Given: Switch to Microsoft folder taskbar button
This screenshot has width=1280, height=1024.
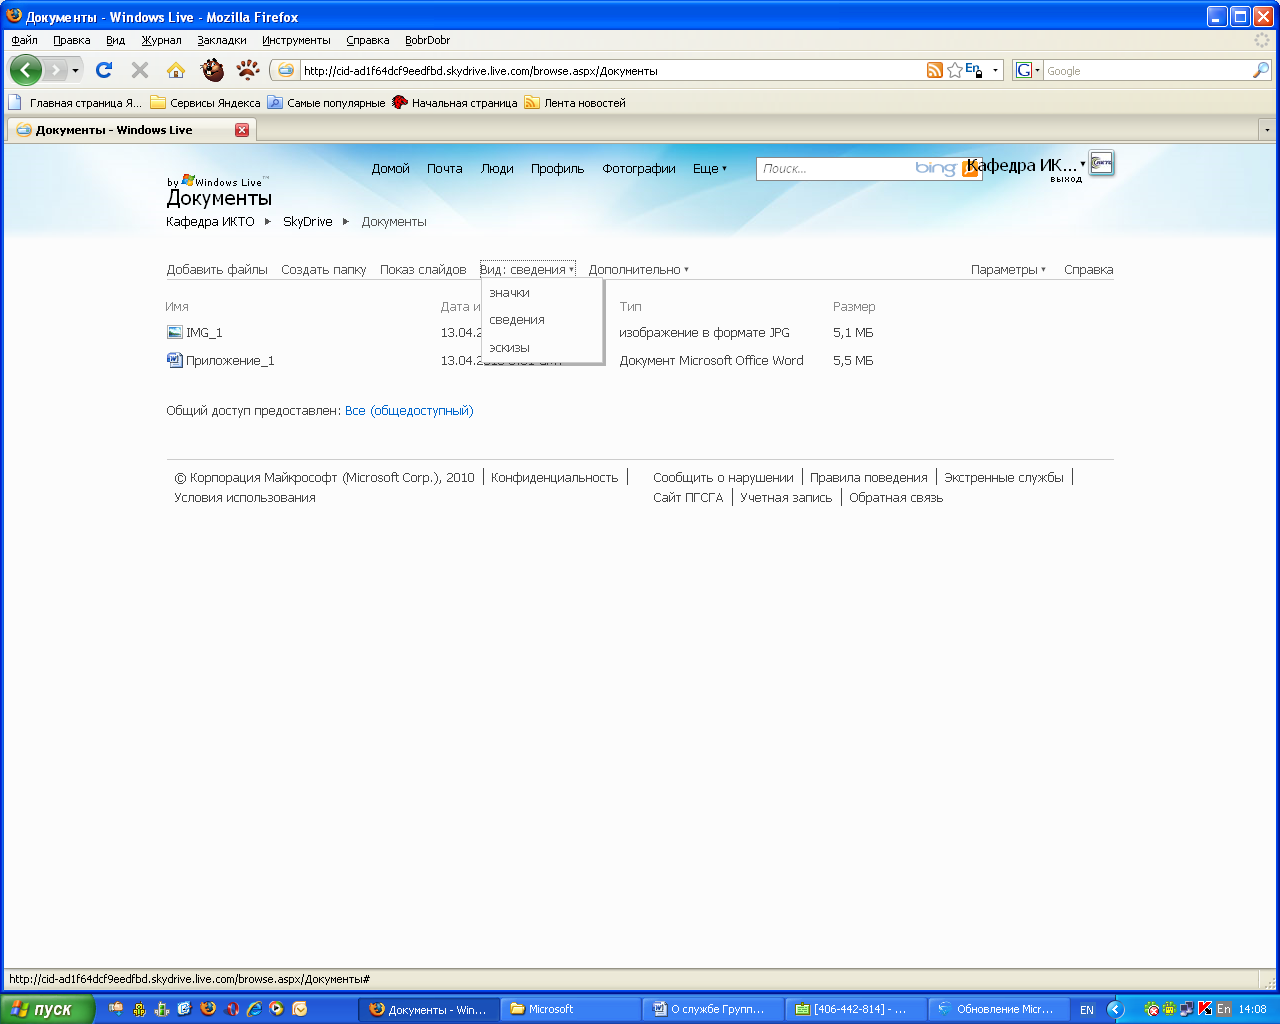Looking at the screenshot, I should click(570, 1009).
